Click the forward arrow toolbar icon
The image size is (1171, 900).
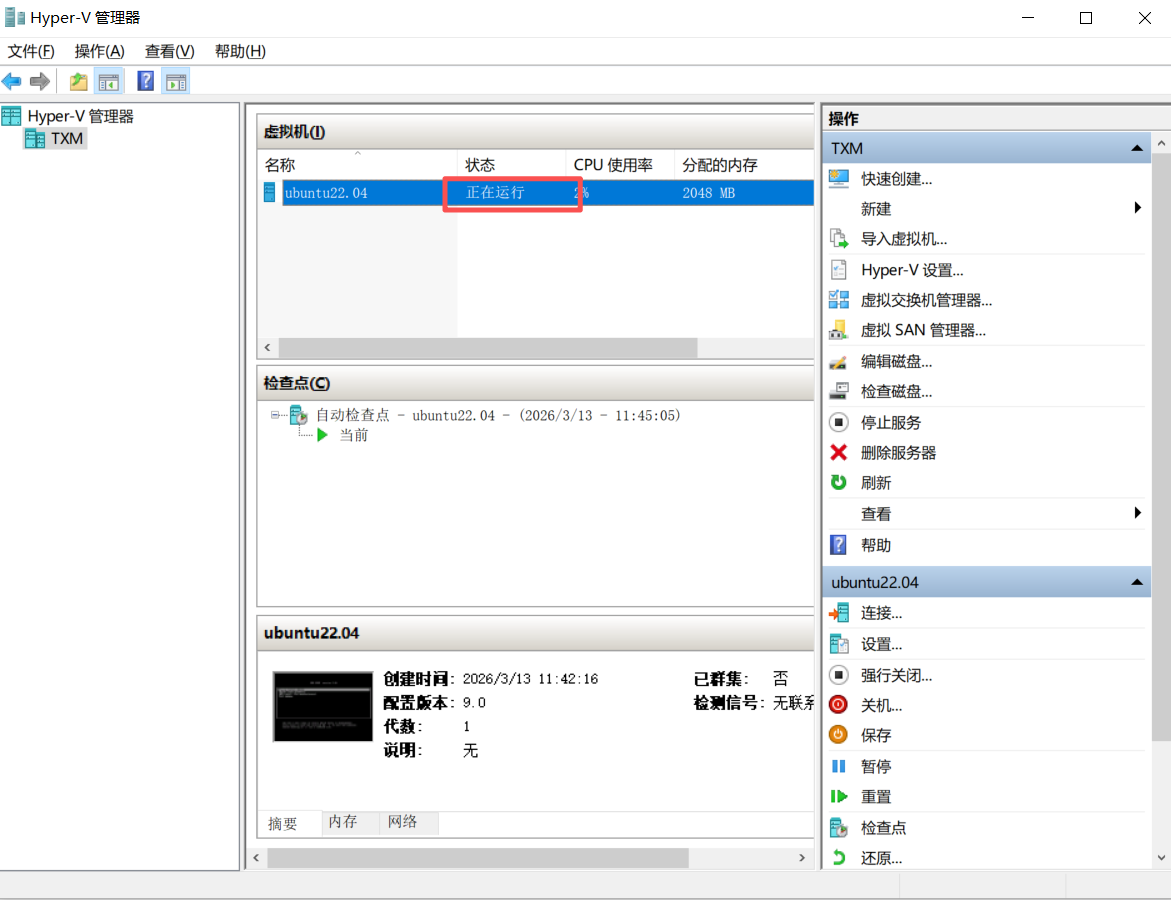(40, 81)
